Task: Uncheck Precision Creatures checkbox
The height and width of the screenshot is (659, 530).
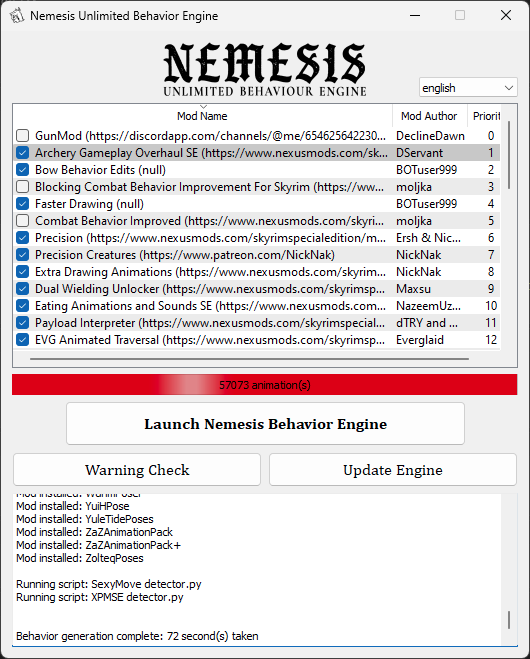Action: coord(22,255)
